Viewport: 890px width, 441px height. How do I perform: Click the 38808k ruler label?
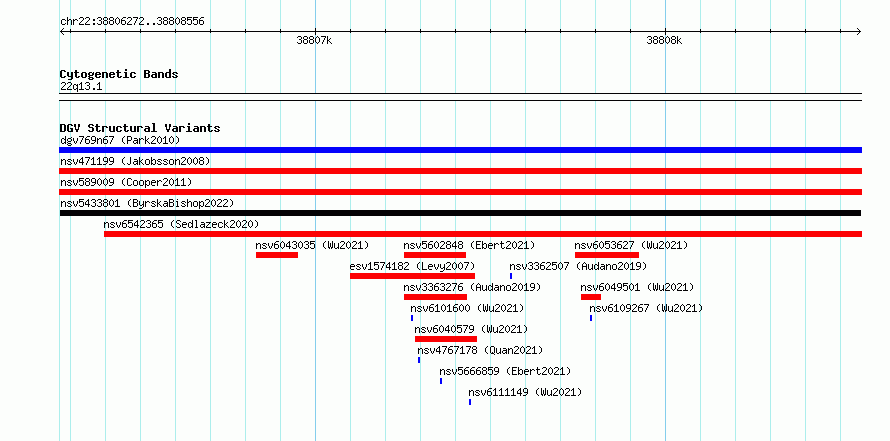(664, 40)
